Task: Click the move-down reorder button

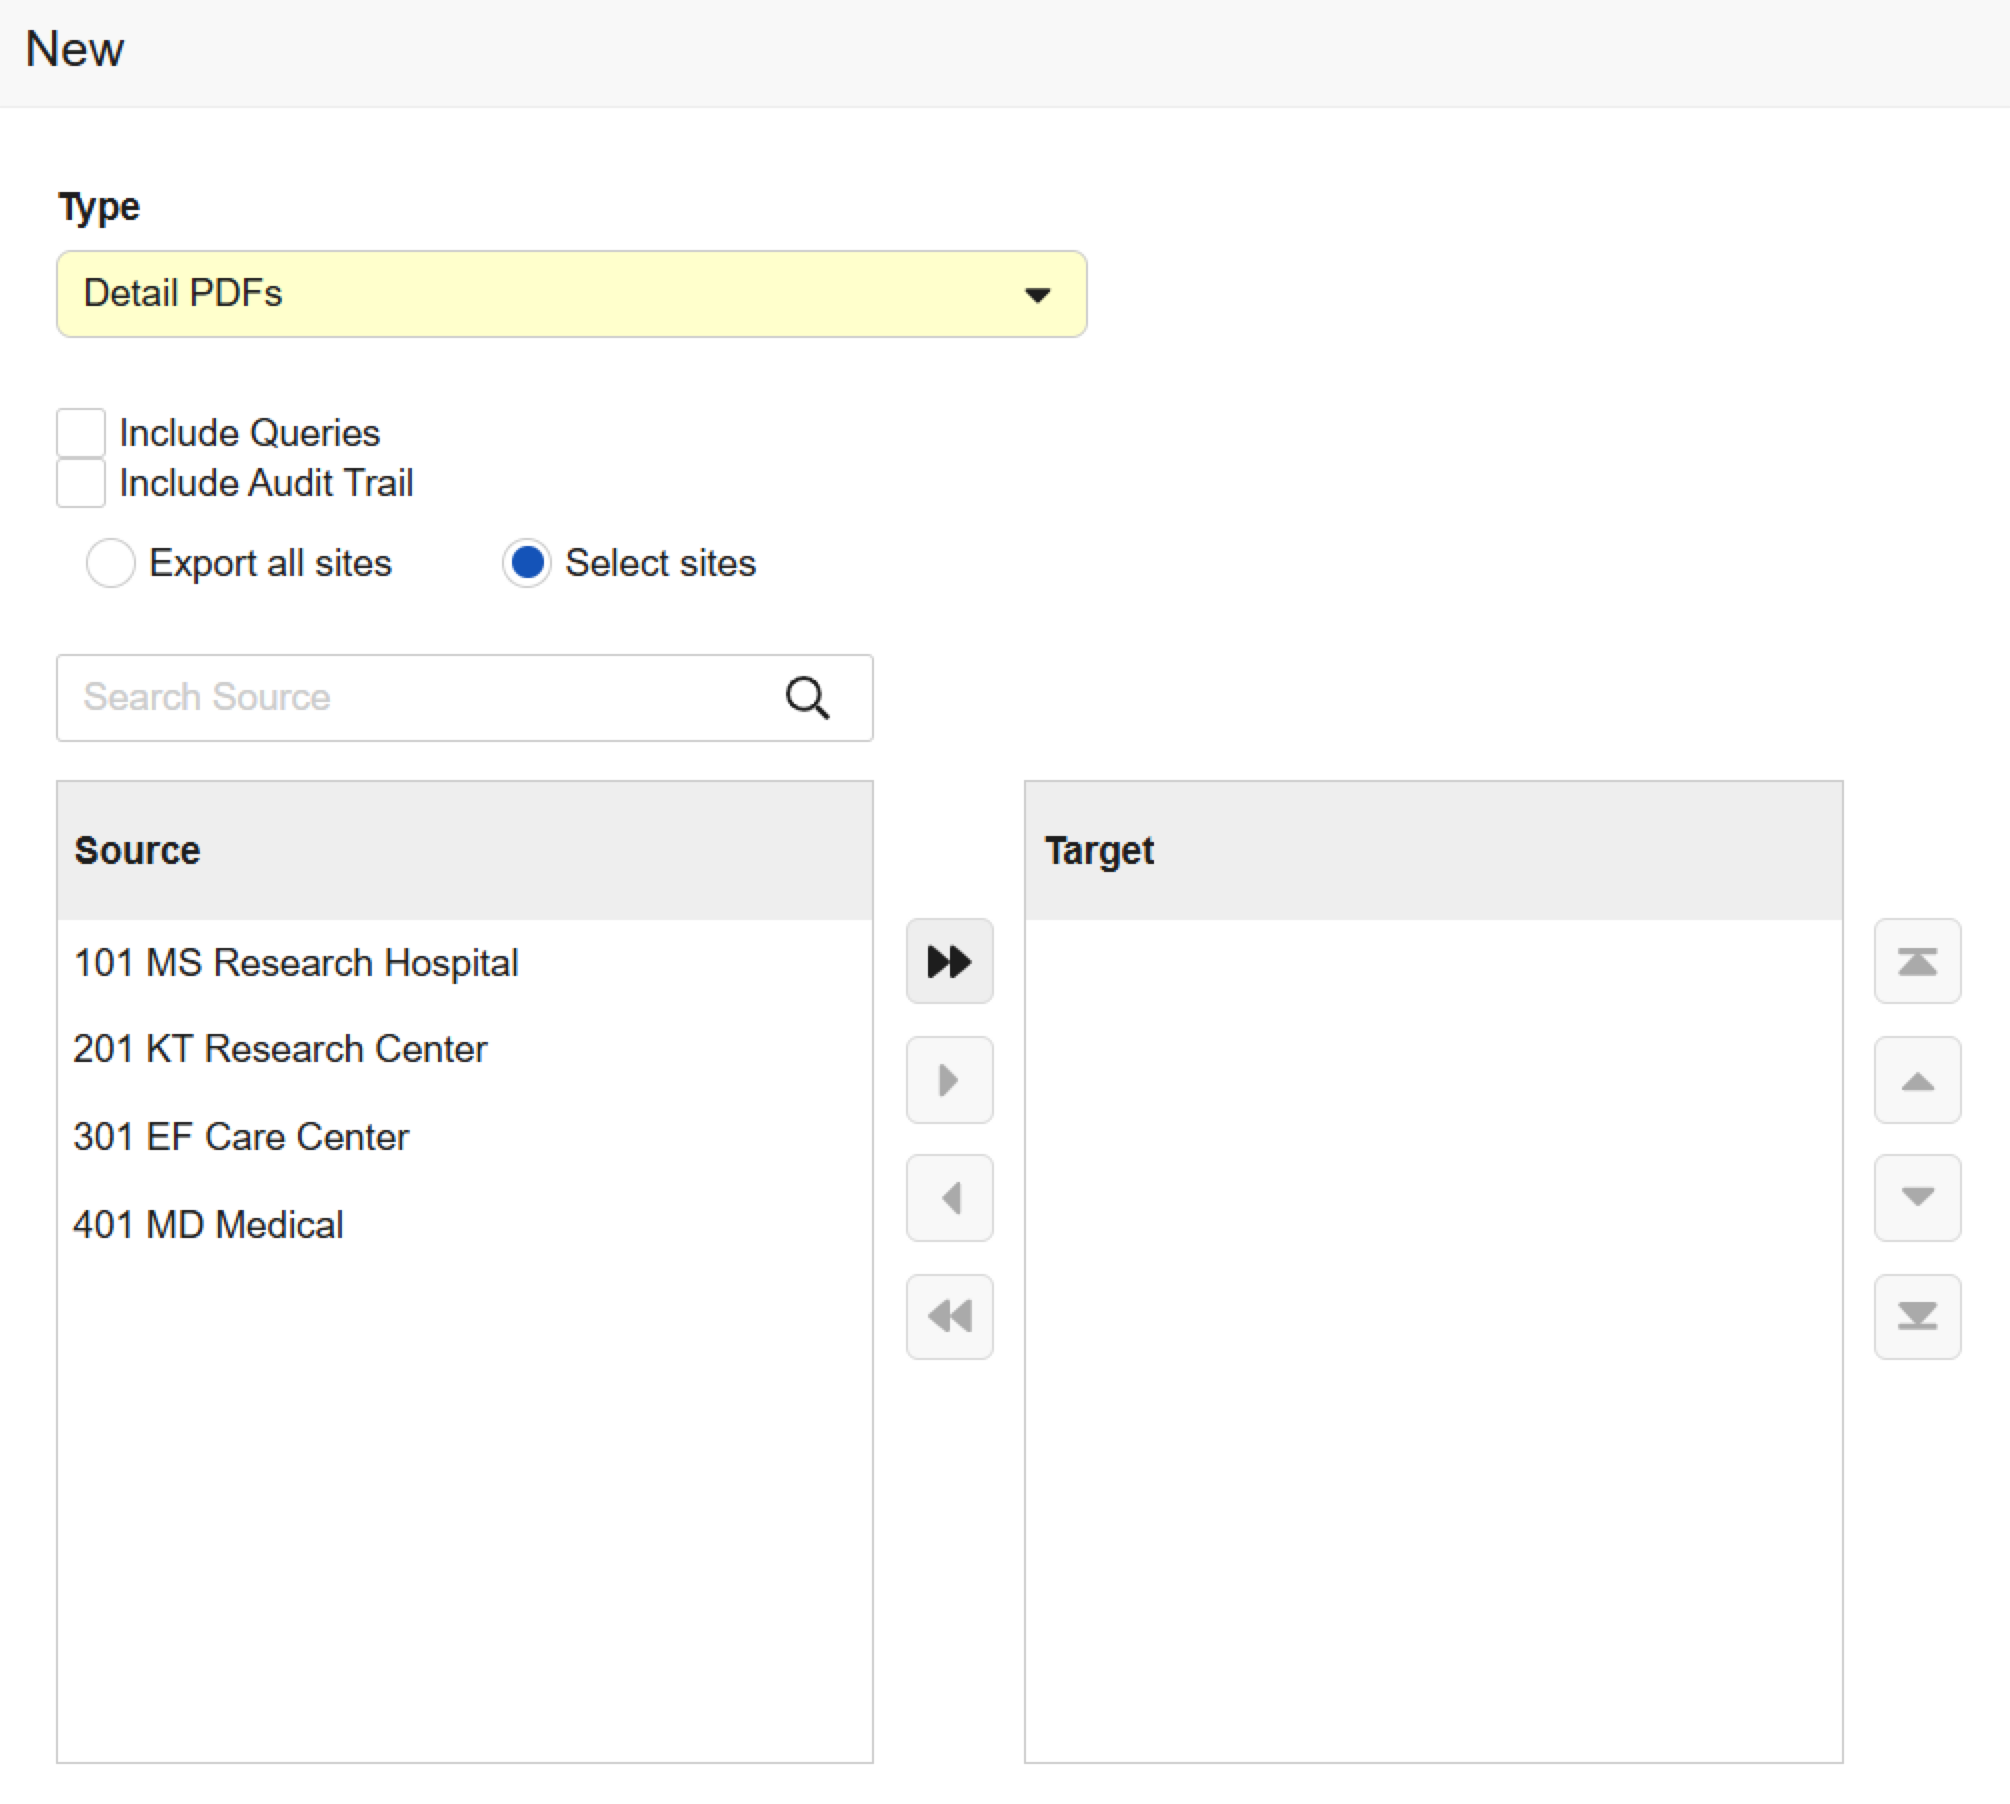Action: click(x=1917, y=1198)
